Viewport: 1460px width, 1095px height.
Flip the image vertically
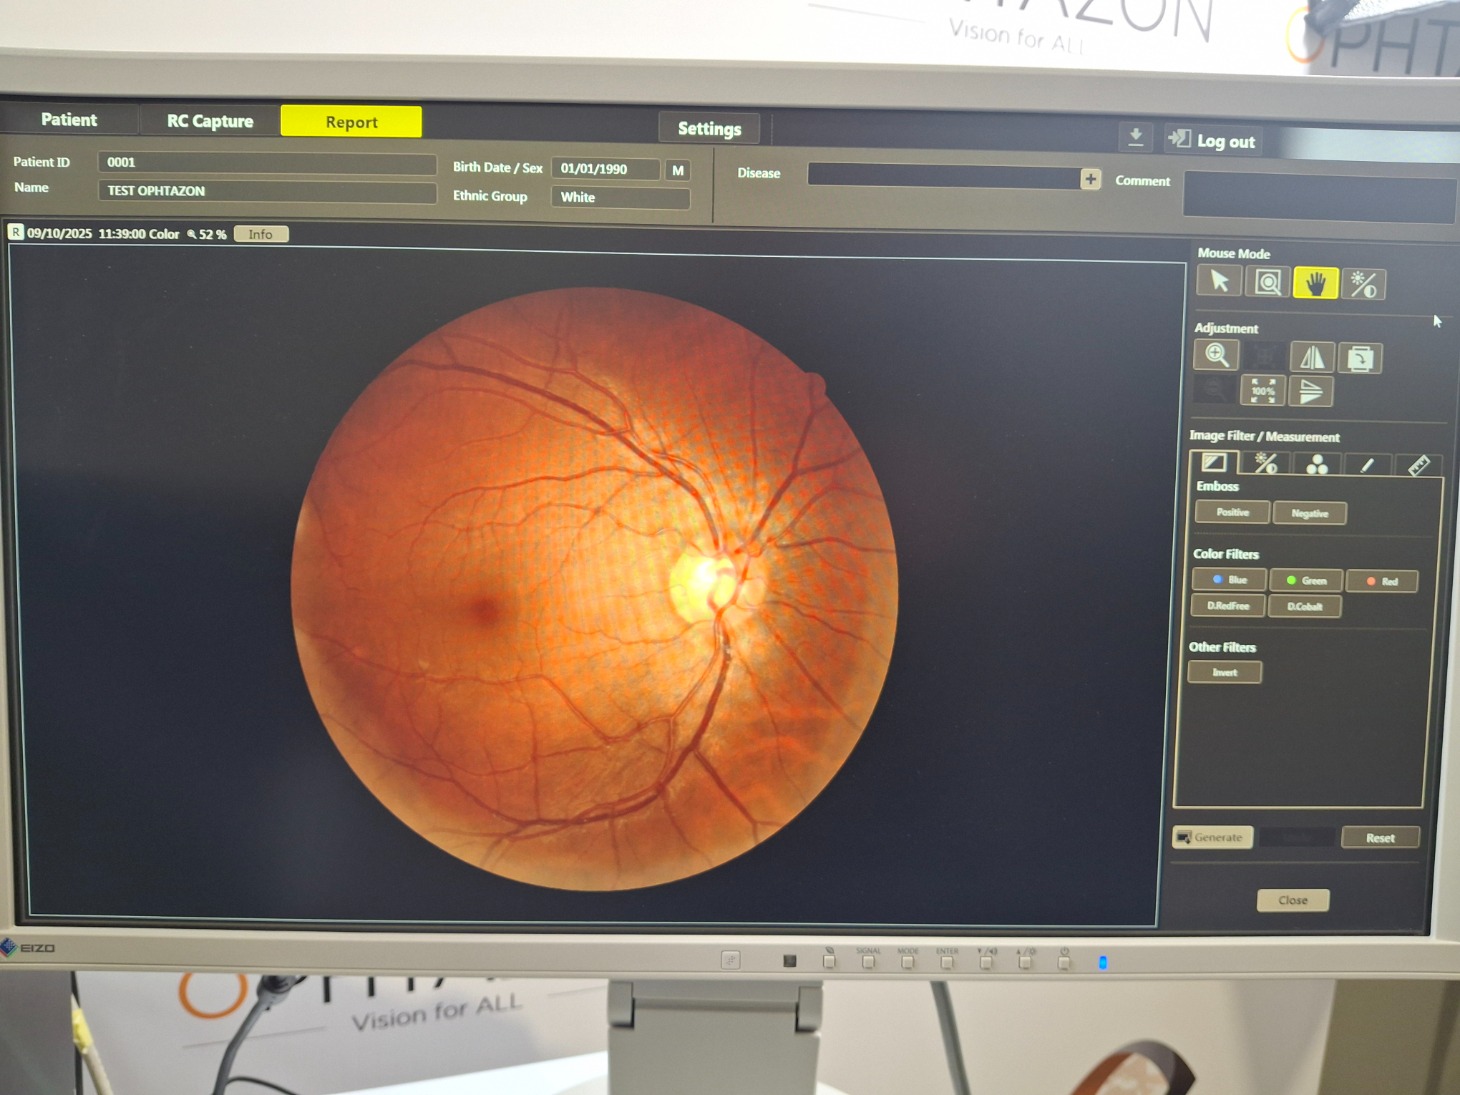click(x=1310, y=392)
